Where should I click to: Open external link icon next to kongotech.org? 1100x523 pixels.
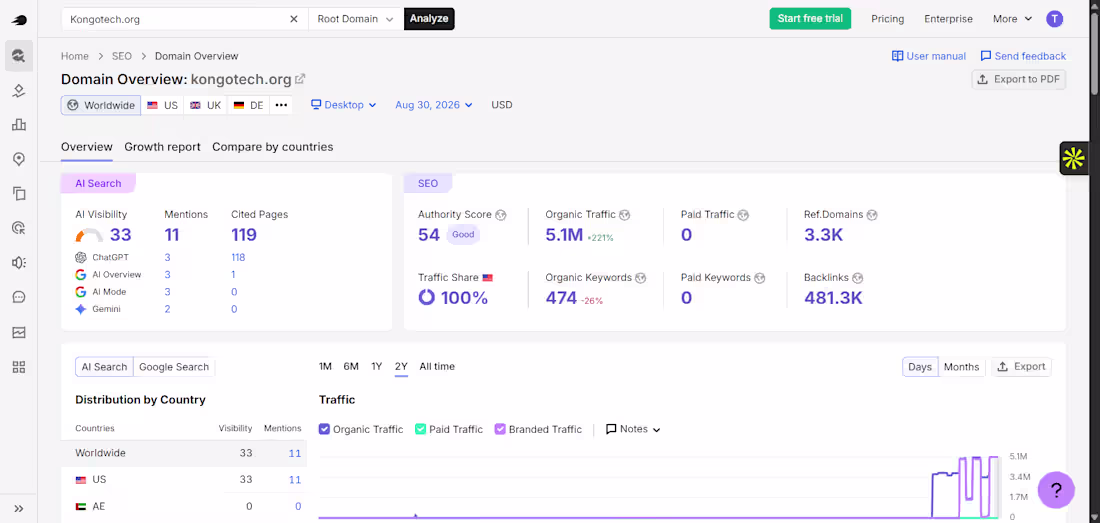(x=300, y=79)
